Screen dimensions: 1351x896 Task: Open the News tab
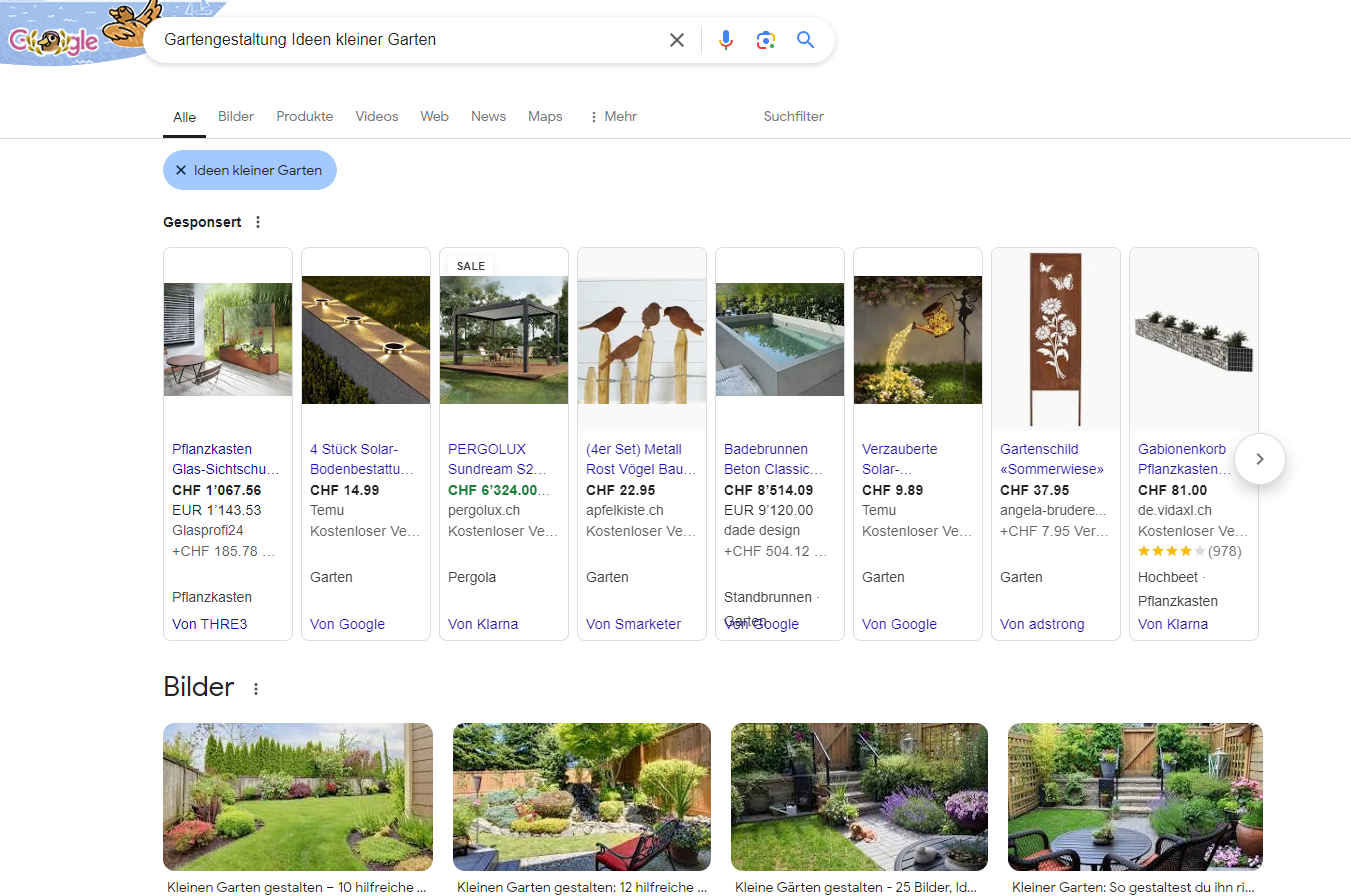[488, 117]
